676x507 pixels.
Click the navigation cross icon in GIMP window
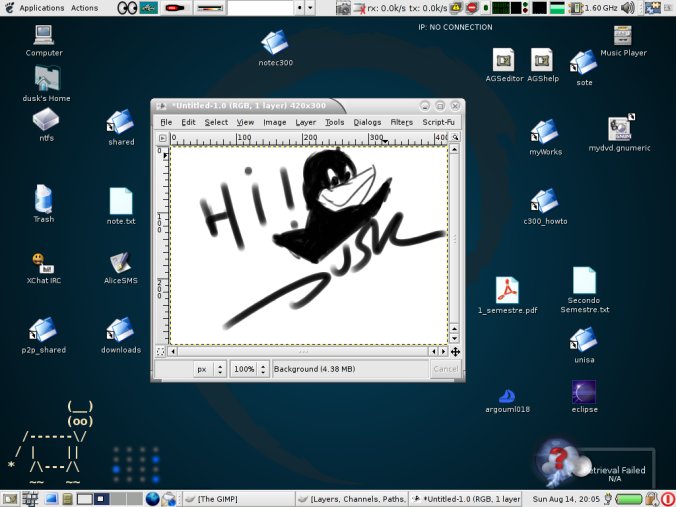click(x=455, y=352)
